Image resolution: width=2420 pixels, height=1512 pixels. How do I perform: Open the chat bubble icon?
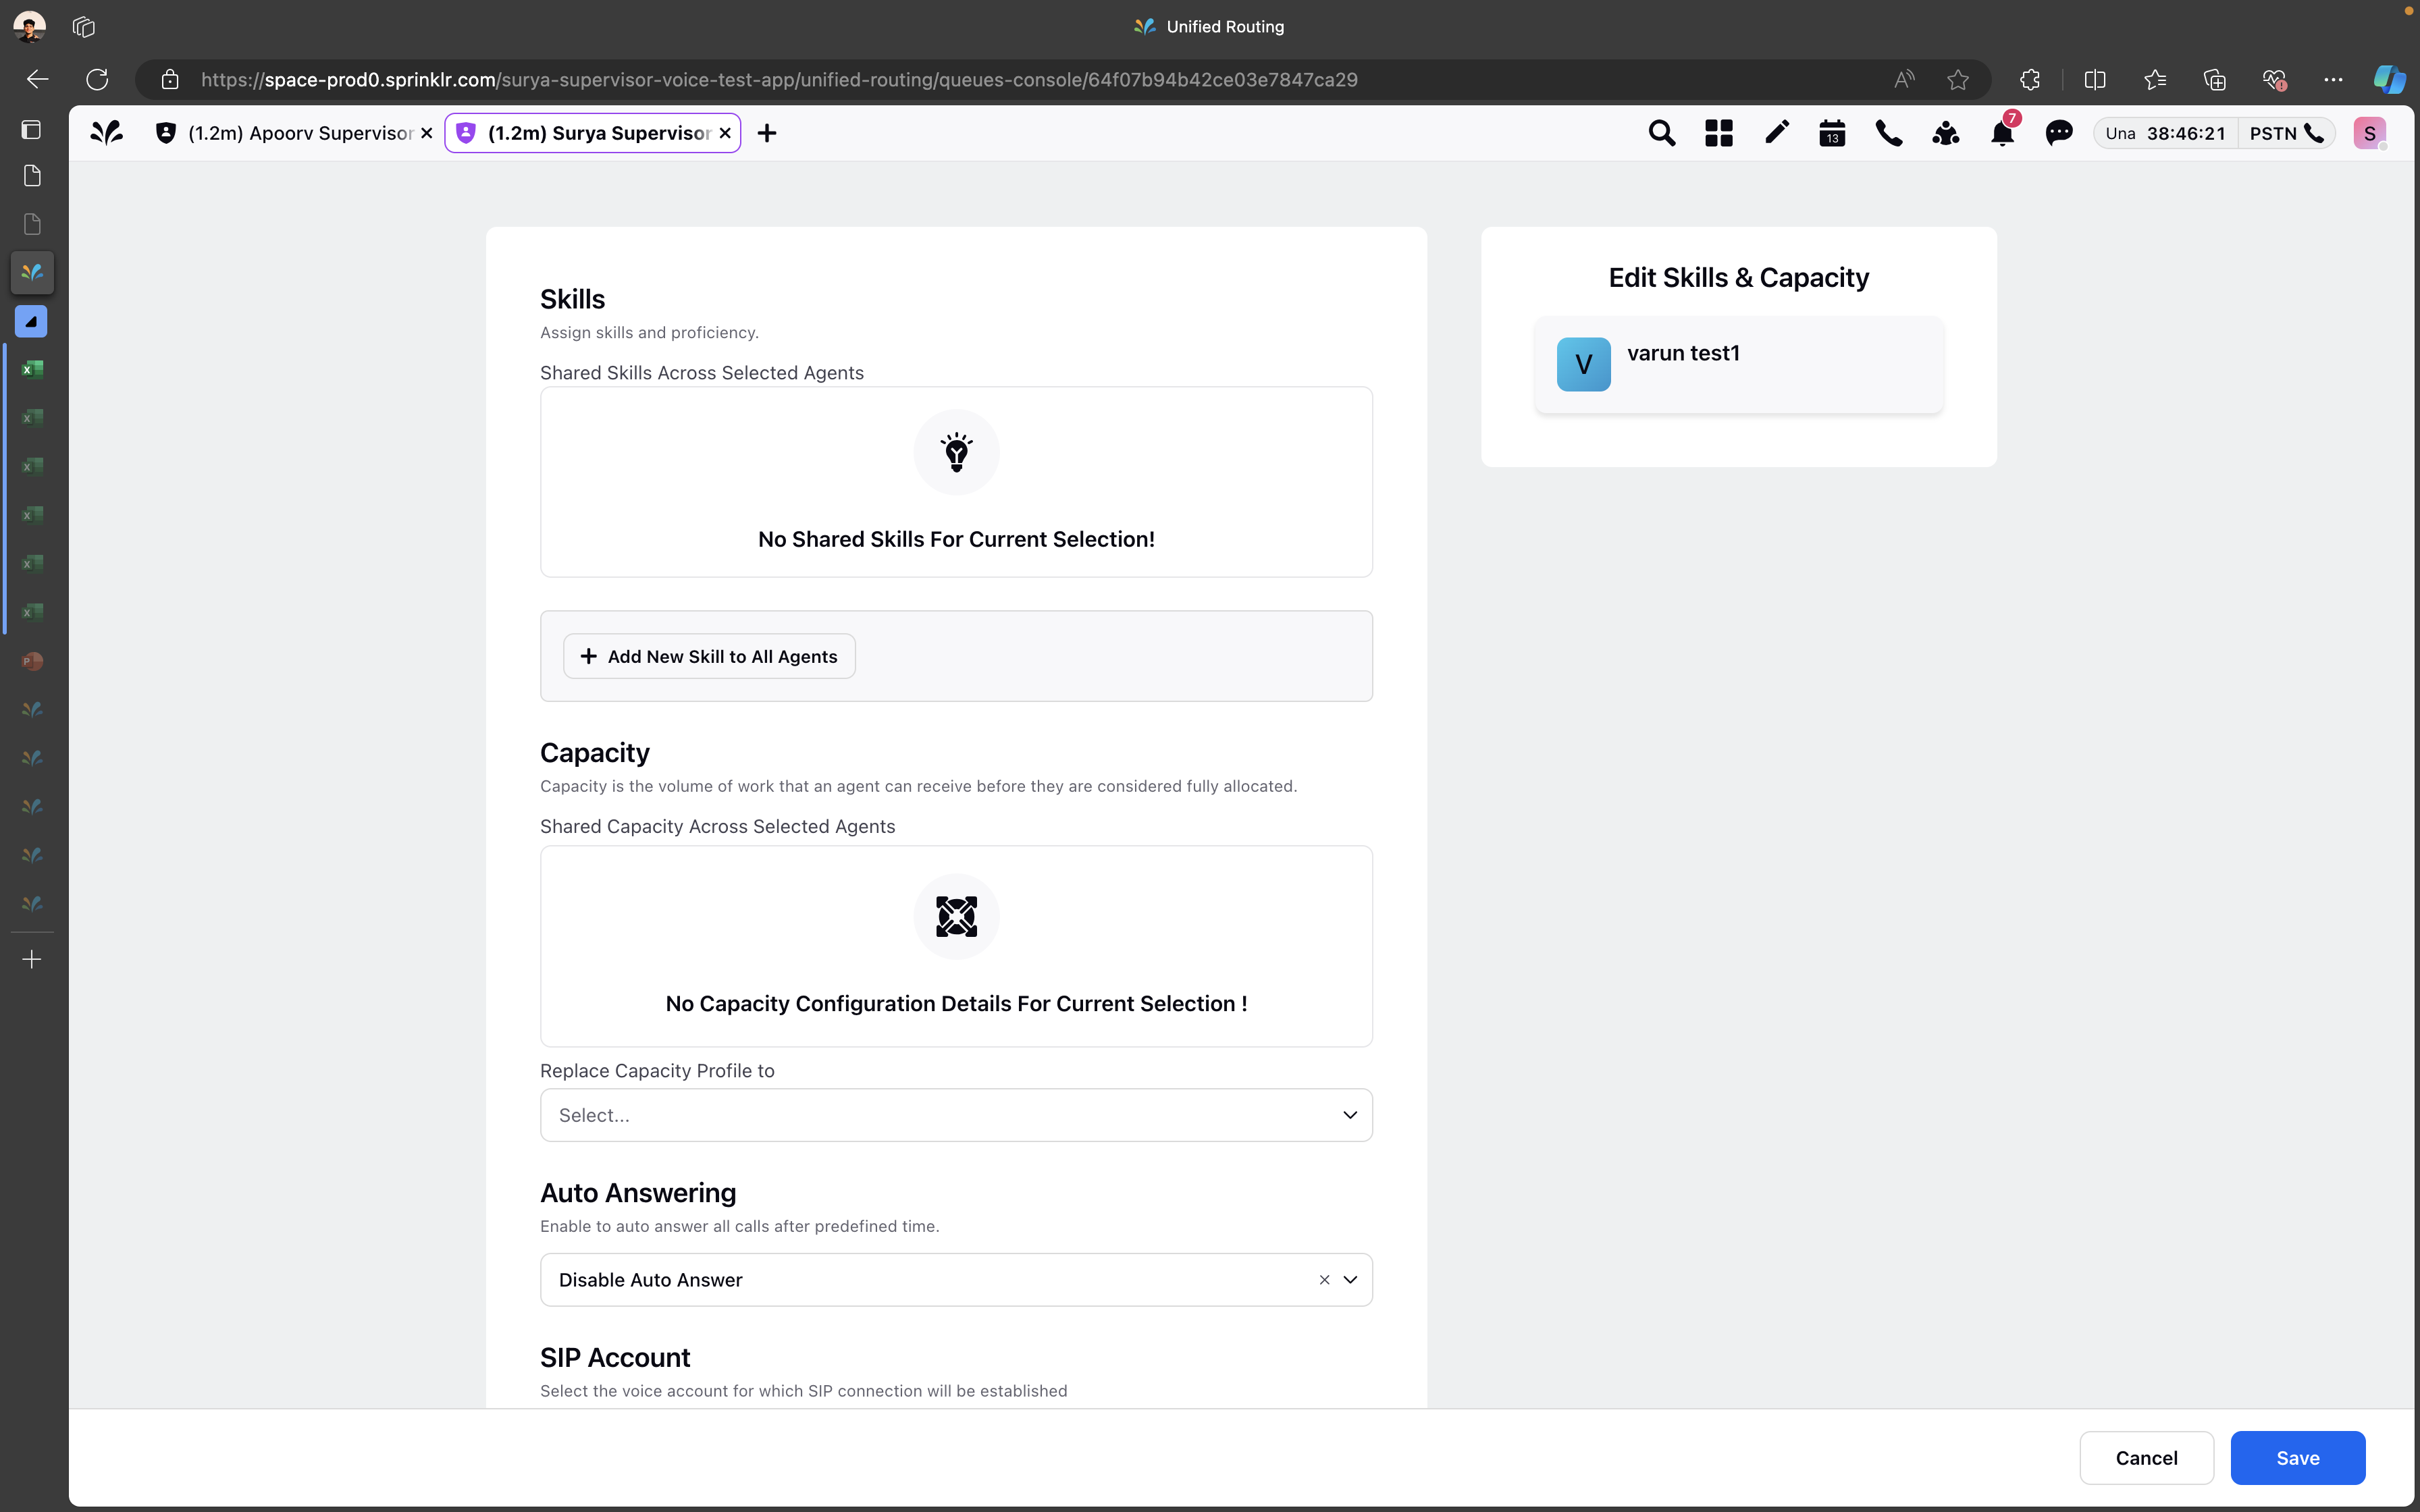[2059, 133]
